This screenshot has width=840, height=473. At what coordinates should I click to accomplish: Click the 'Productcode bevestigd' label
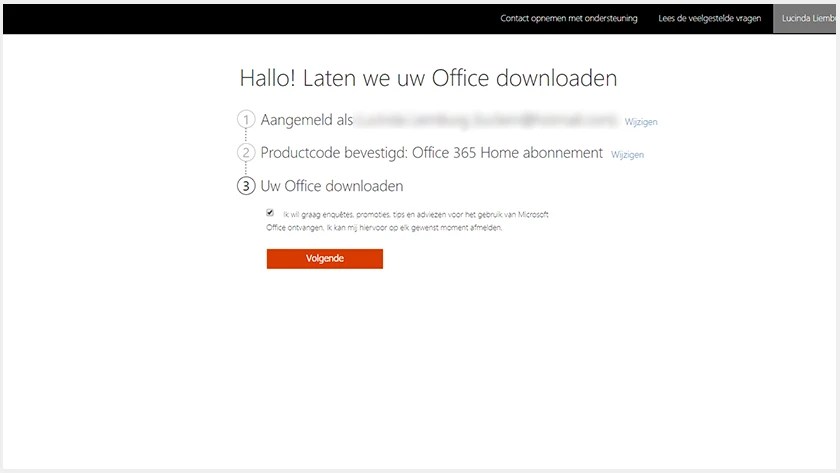point(334,153)
